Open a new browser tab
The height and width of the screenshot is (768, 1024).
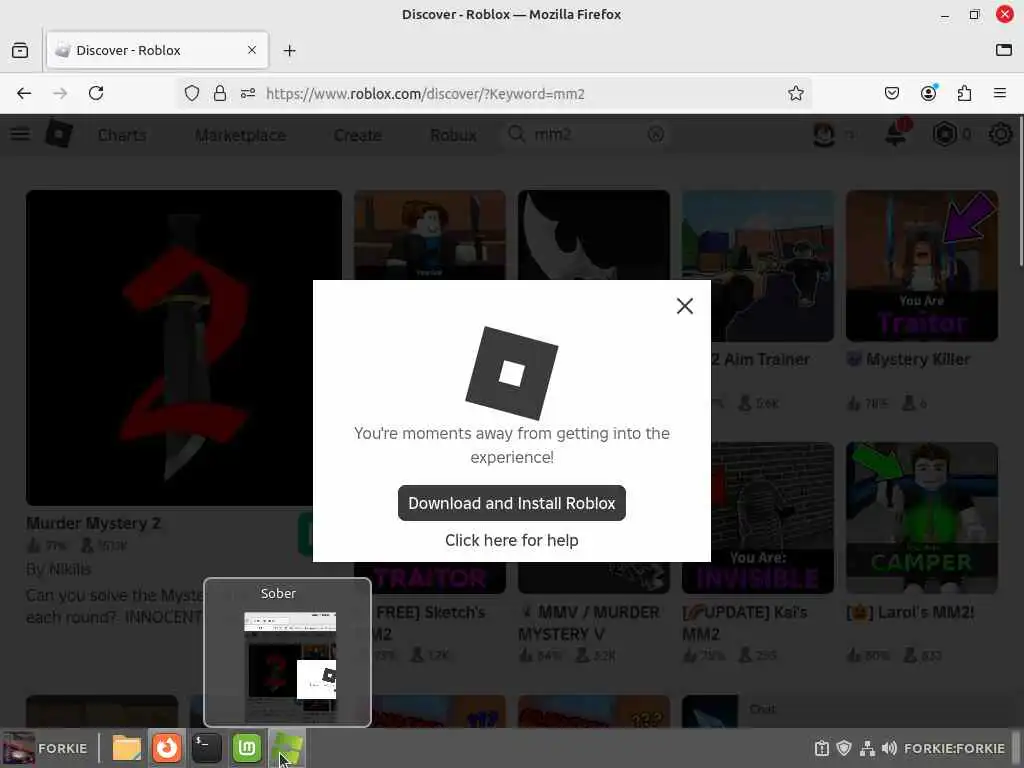click(x=289, y=50)
